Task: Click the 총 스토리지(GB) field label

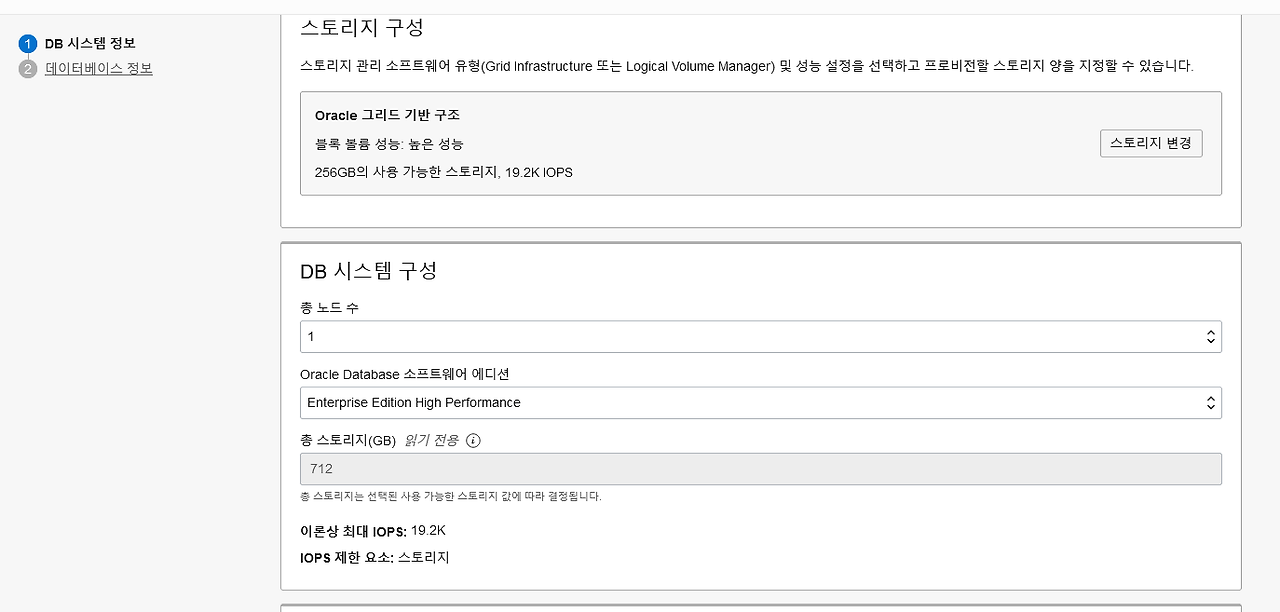Action: (x=348, y=441)
